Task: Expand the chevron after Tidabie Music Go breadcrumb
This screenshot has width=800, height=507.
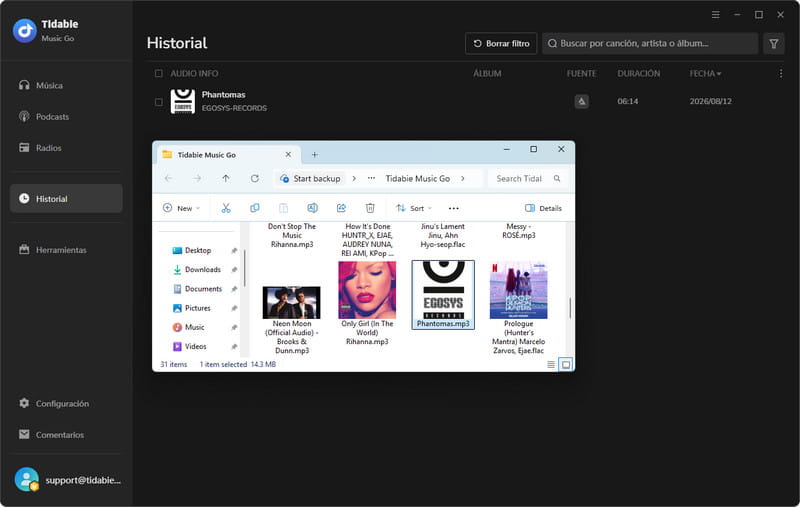Action: tap(463, 178)
